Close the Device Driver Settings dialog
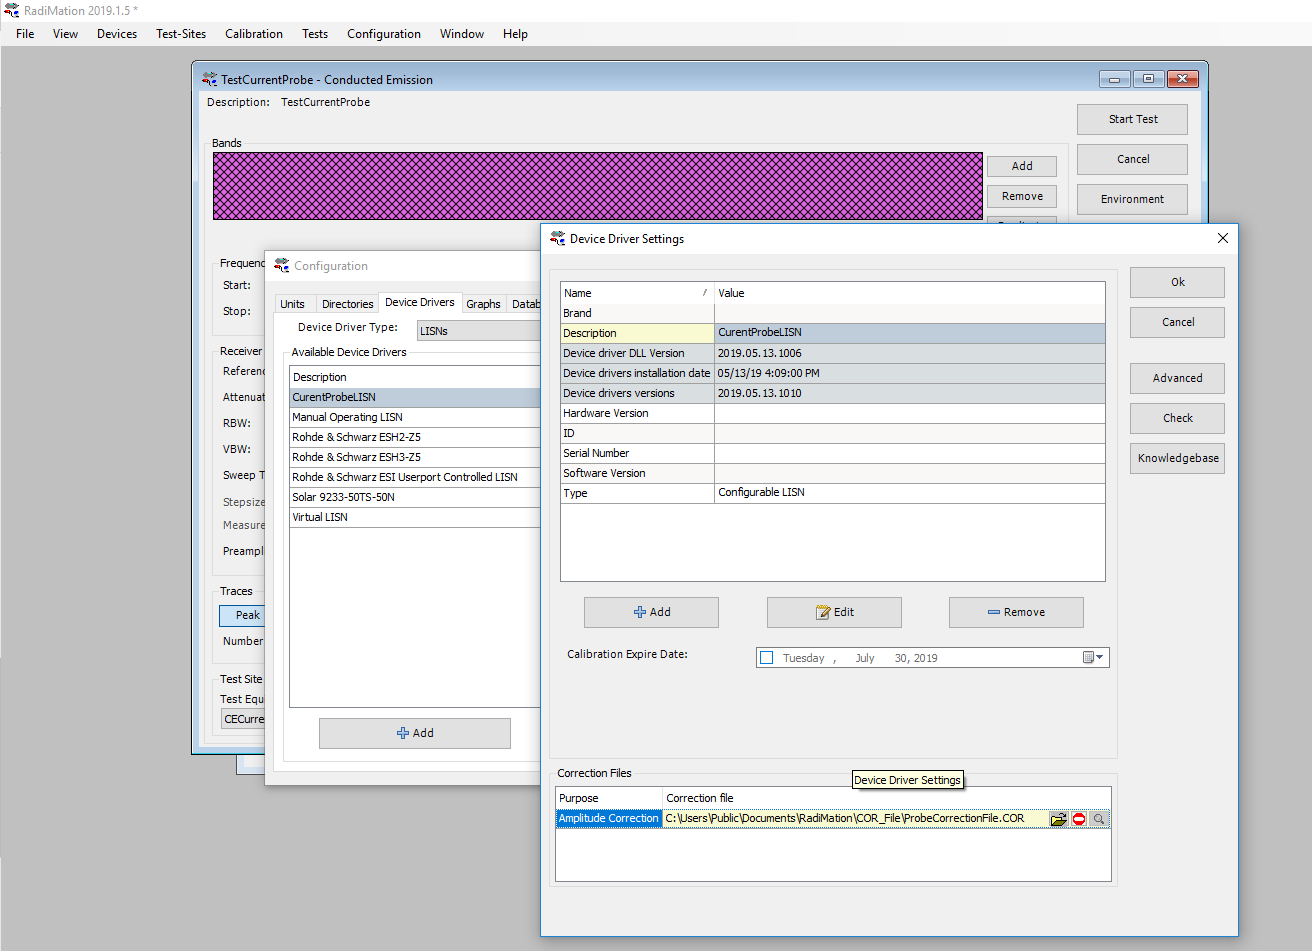The width and height of the screenshot is (1312, 951). (x=1222, y=239)
